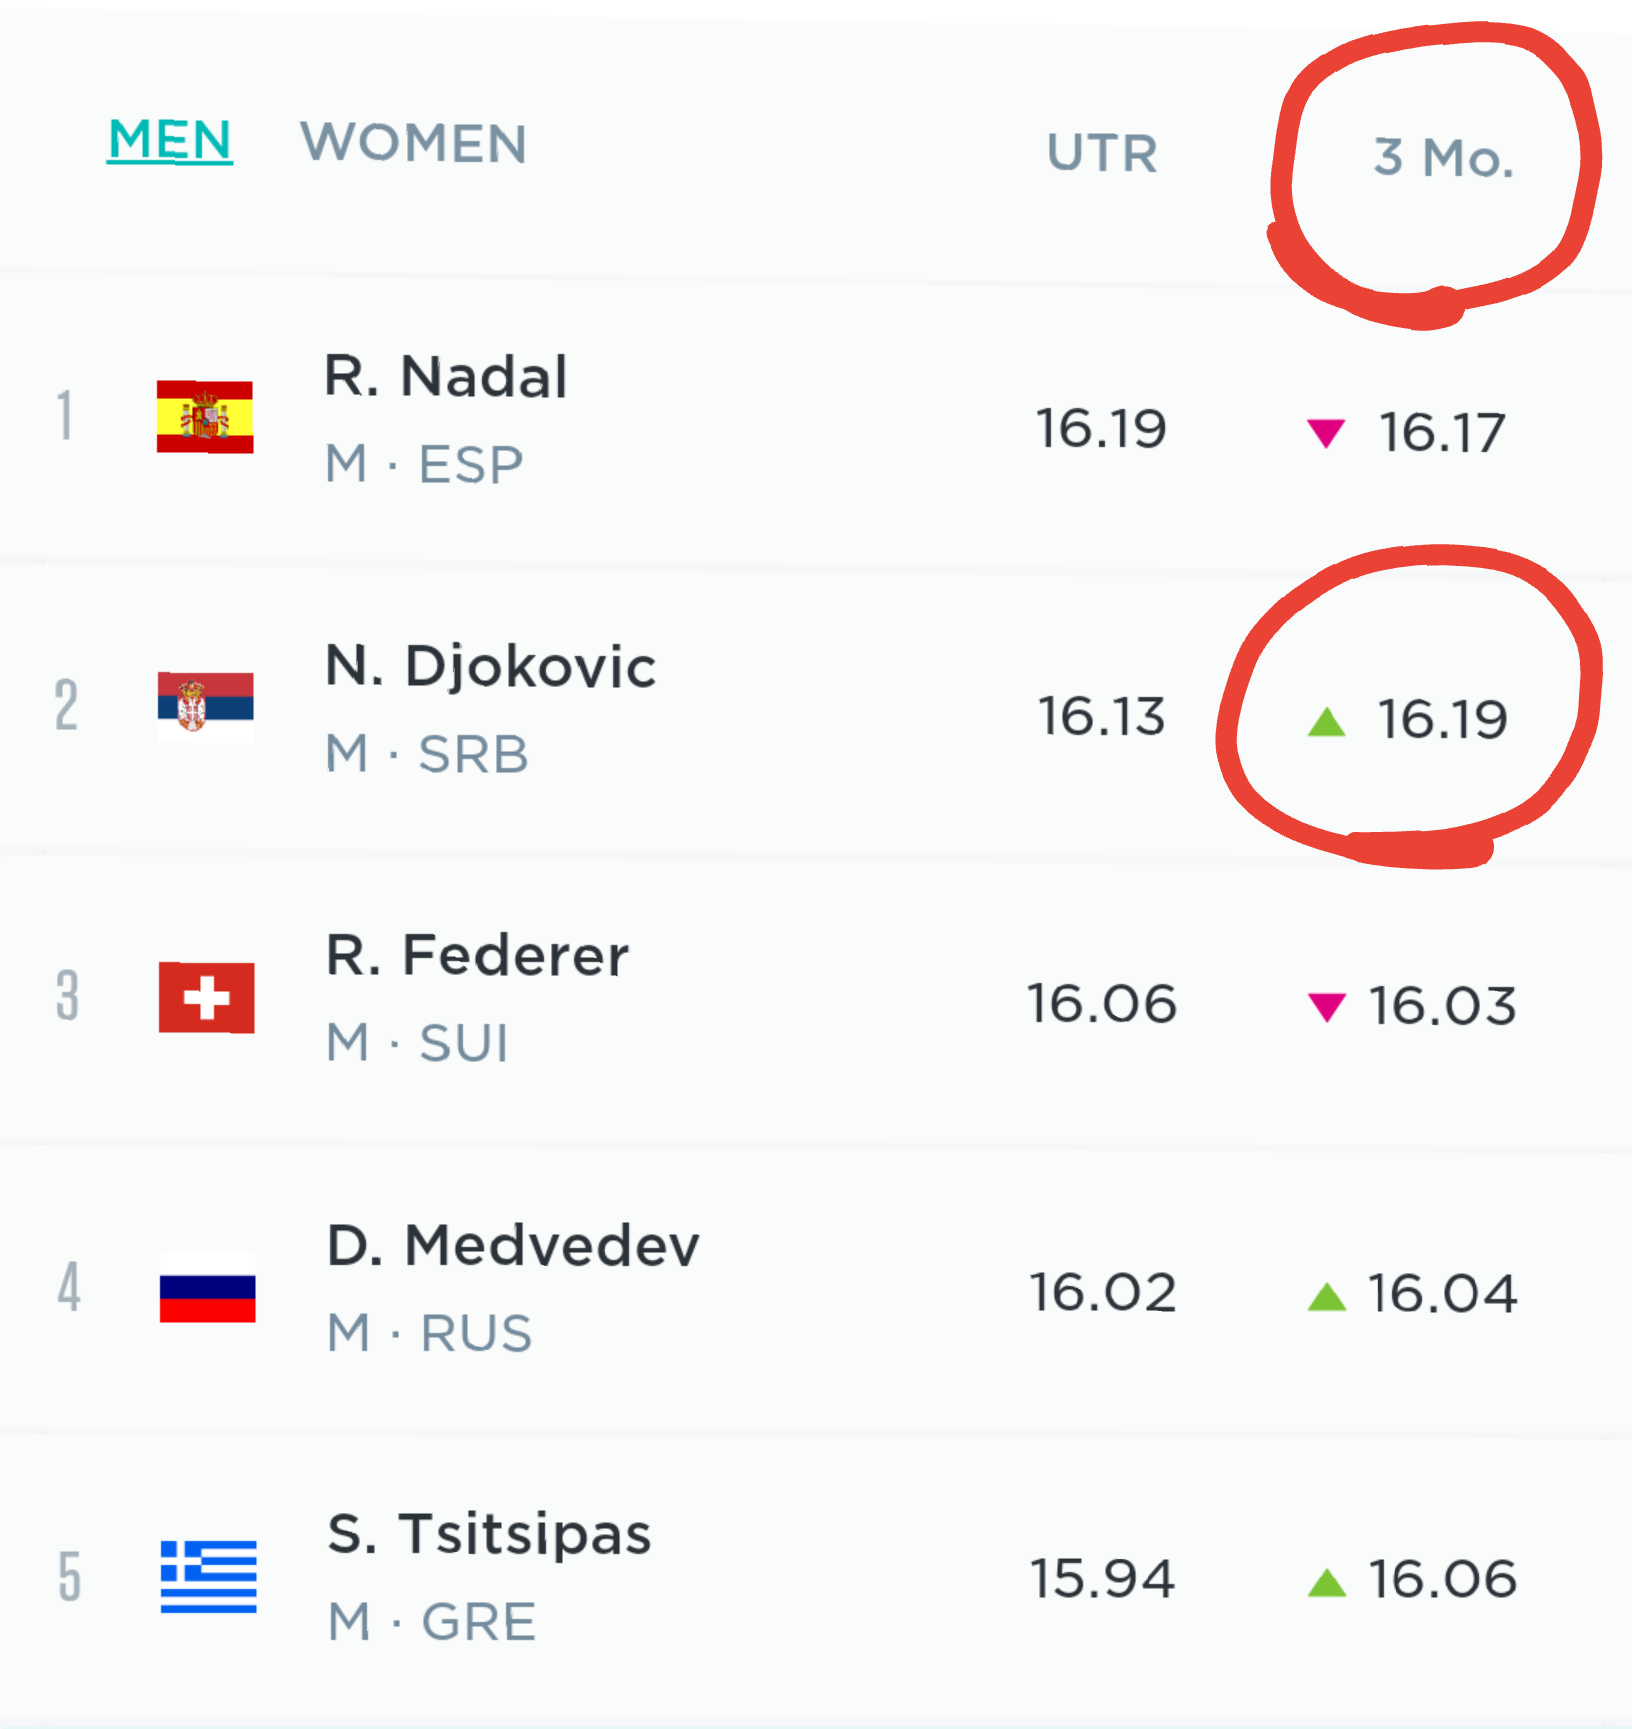The width and height of the screenshot is (1632, 1729).
Task: Click the green up arrow for Djokovic
Action: pyautogui.click(x=1326, y=720)
